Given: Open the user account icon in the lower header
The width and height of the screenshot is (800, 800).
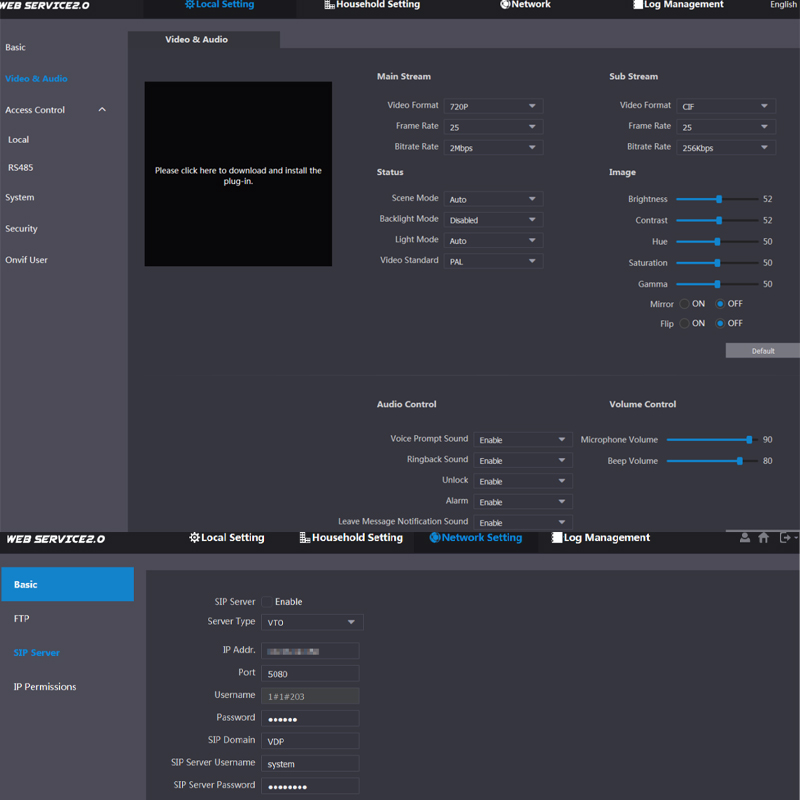Looking at the screenshot, I should coord(745,537).
